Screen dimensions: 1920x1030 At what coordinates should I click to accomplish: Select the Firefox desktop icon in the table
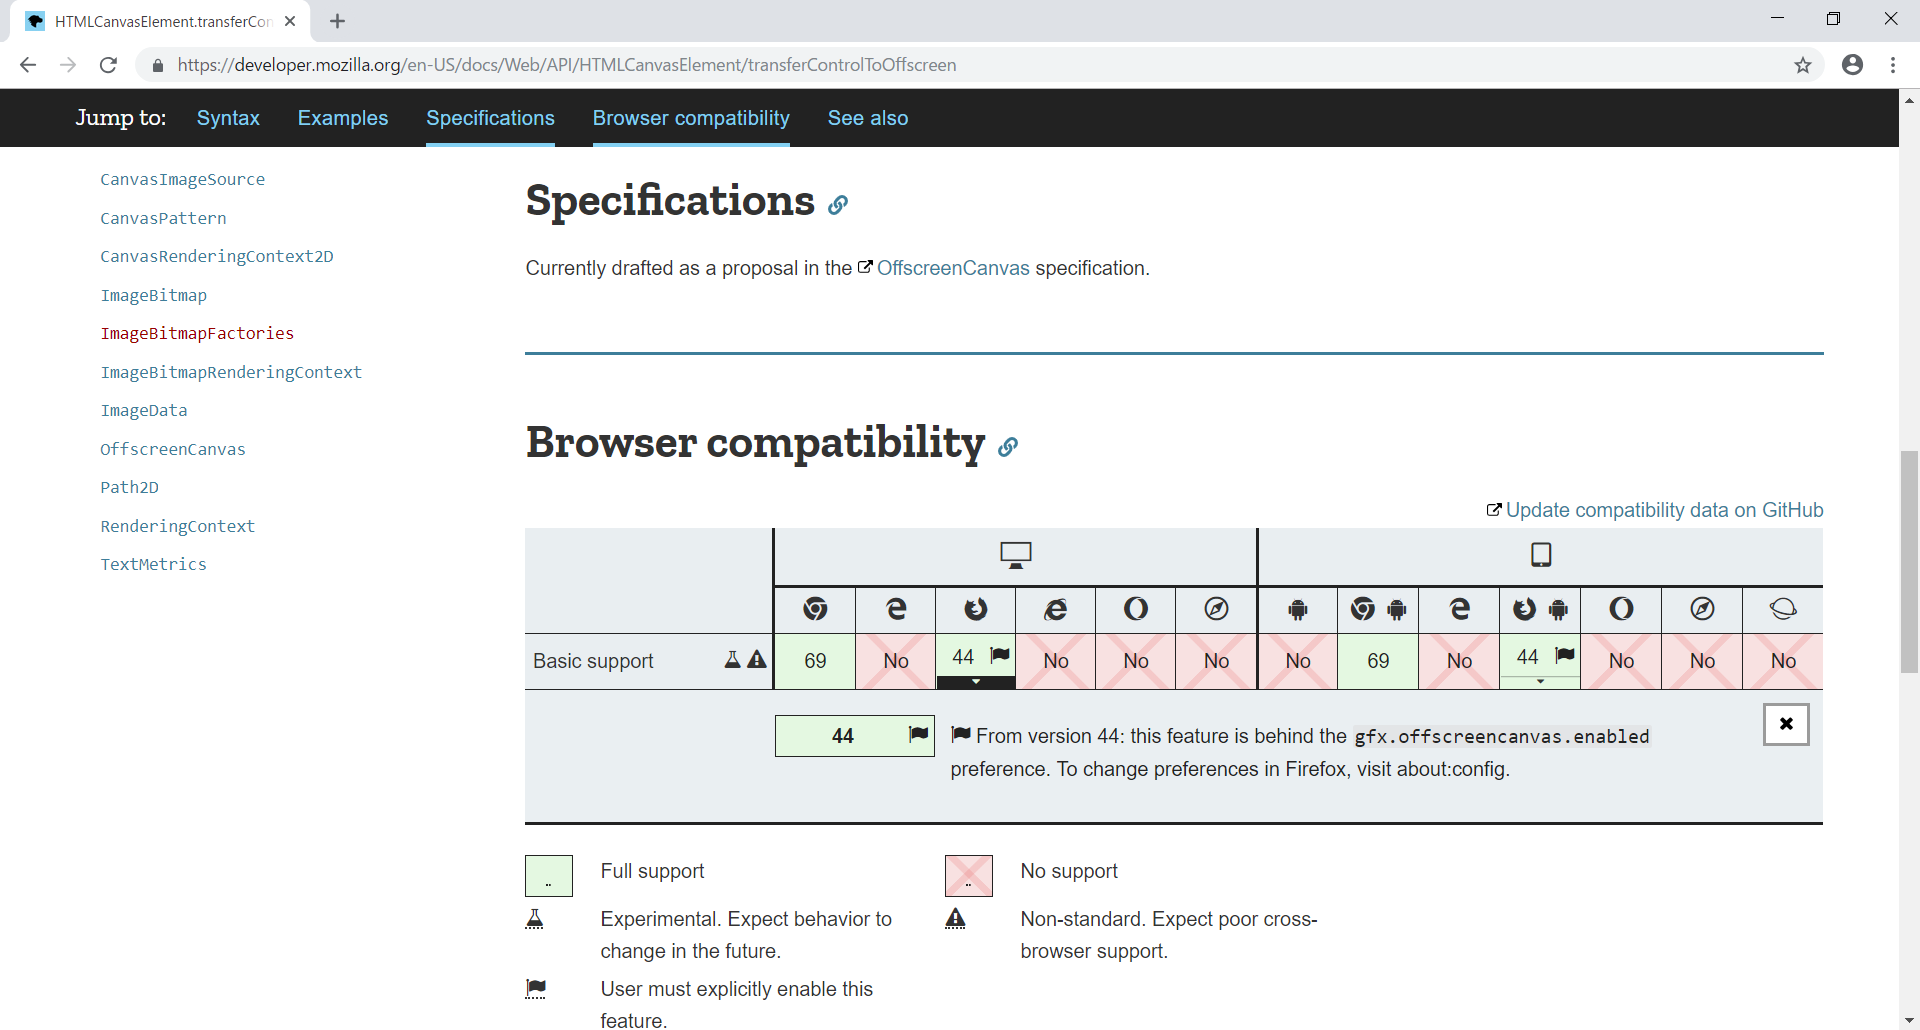(x=976, y=610)
